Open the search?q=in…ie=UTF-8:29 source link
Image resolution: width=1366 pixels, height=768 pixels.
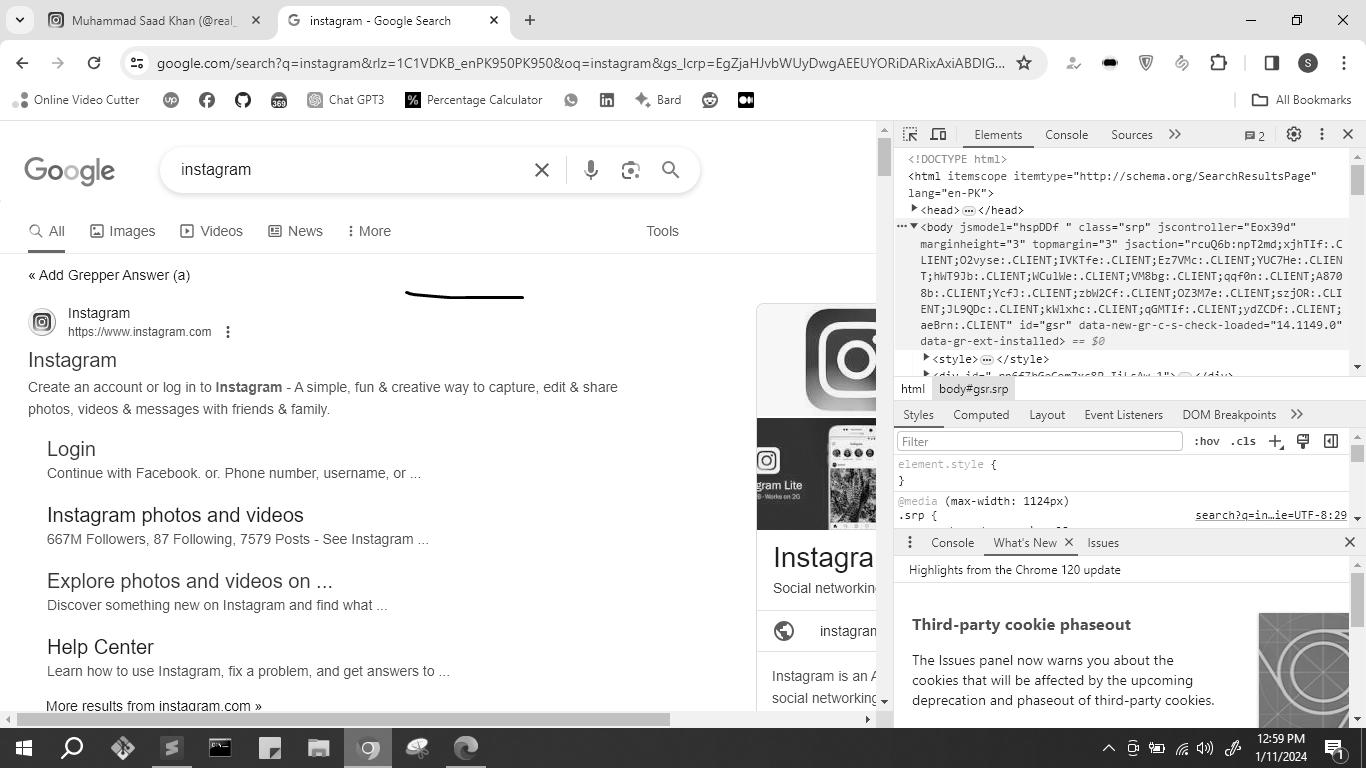tap(1271, 516)
